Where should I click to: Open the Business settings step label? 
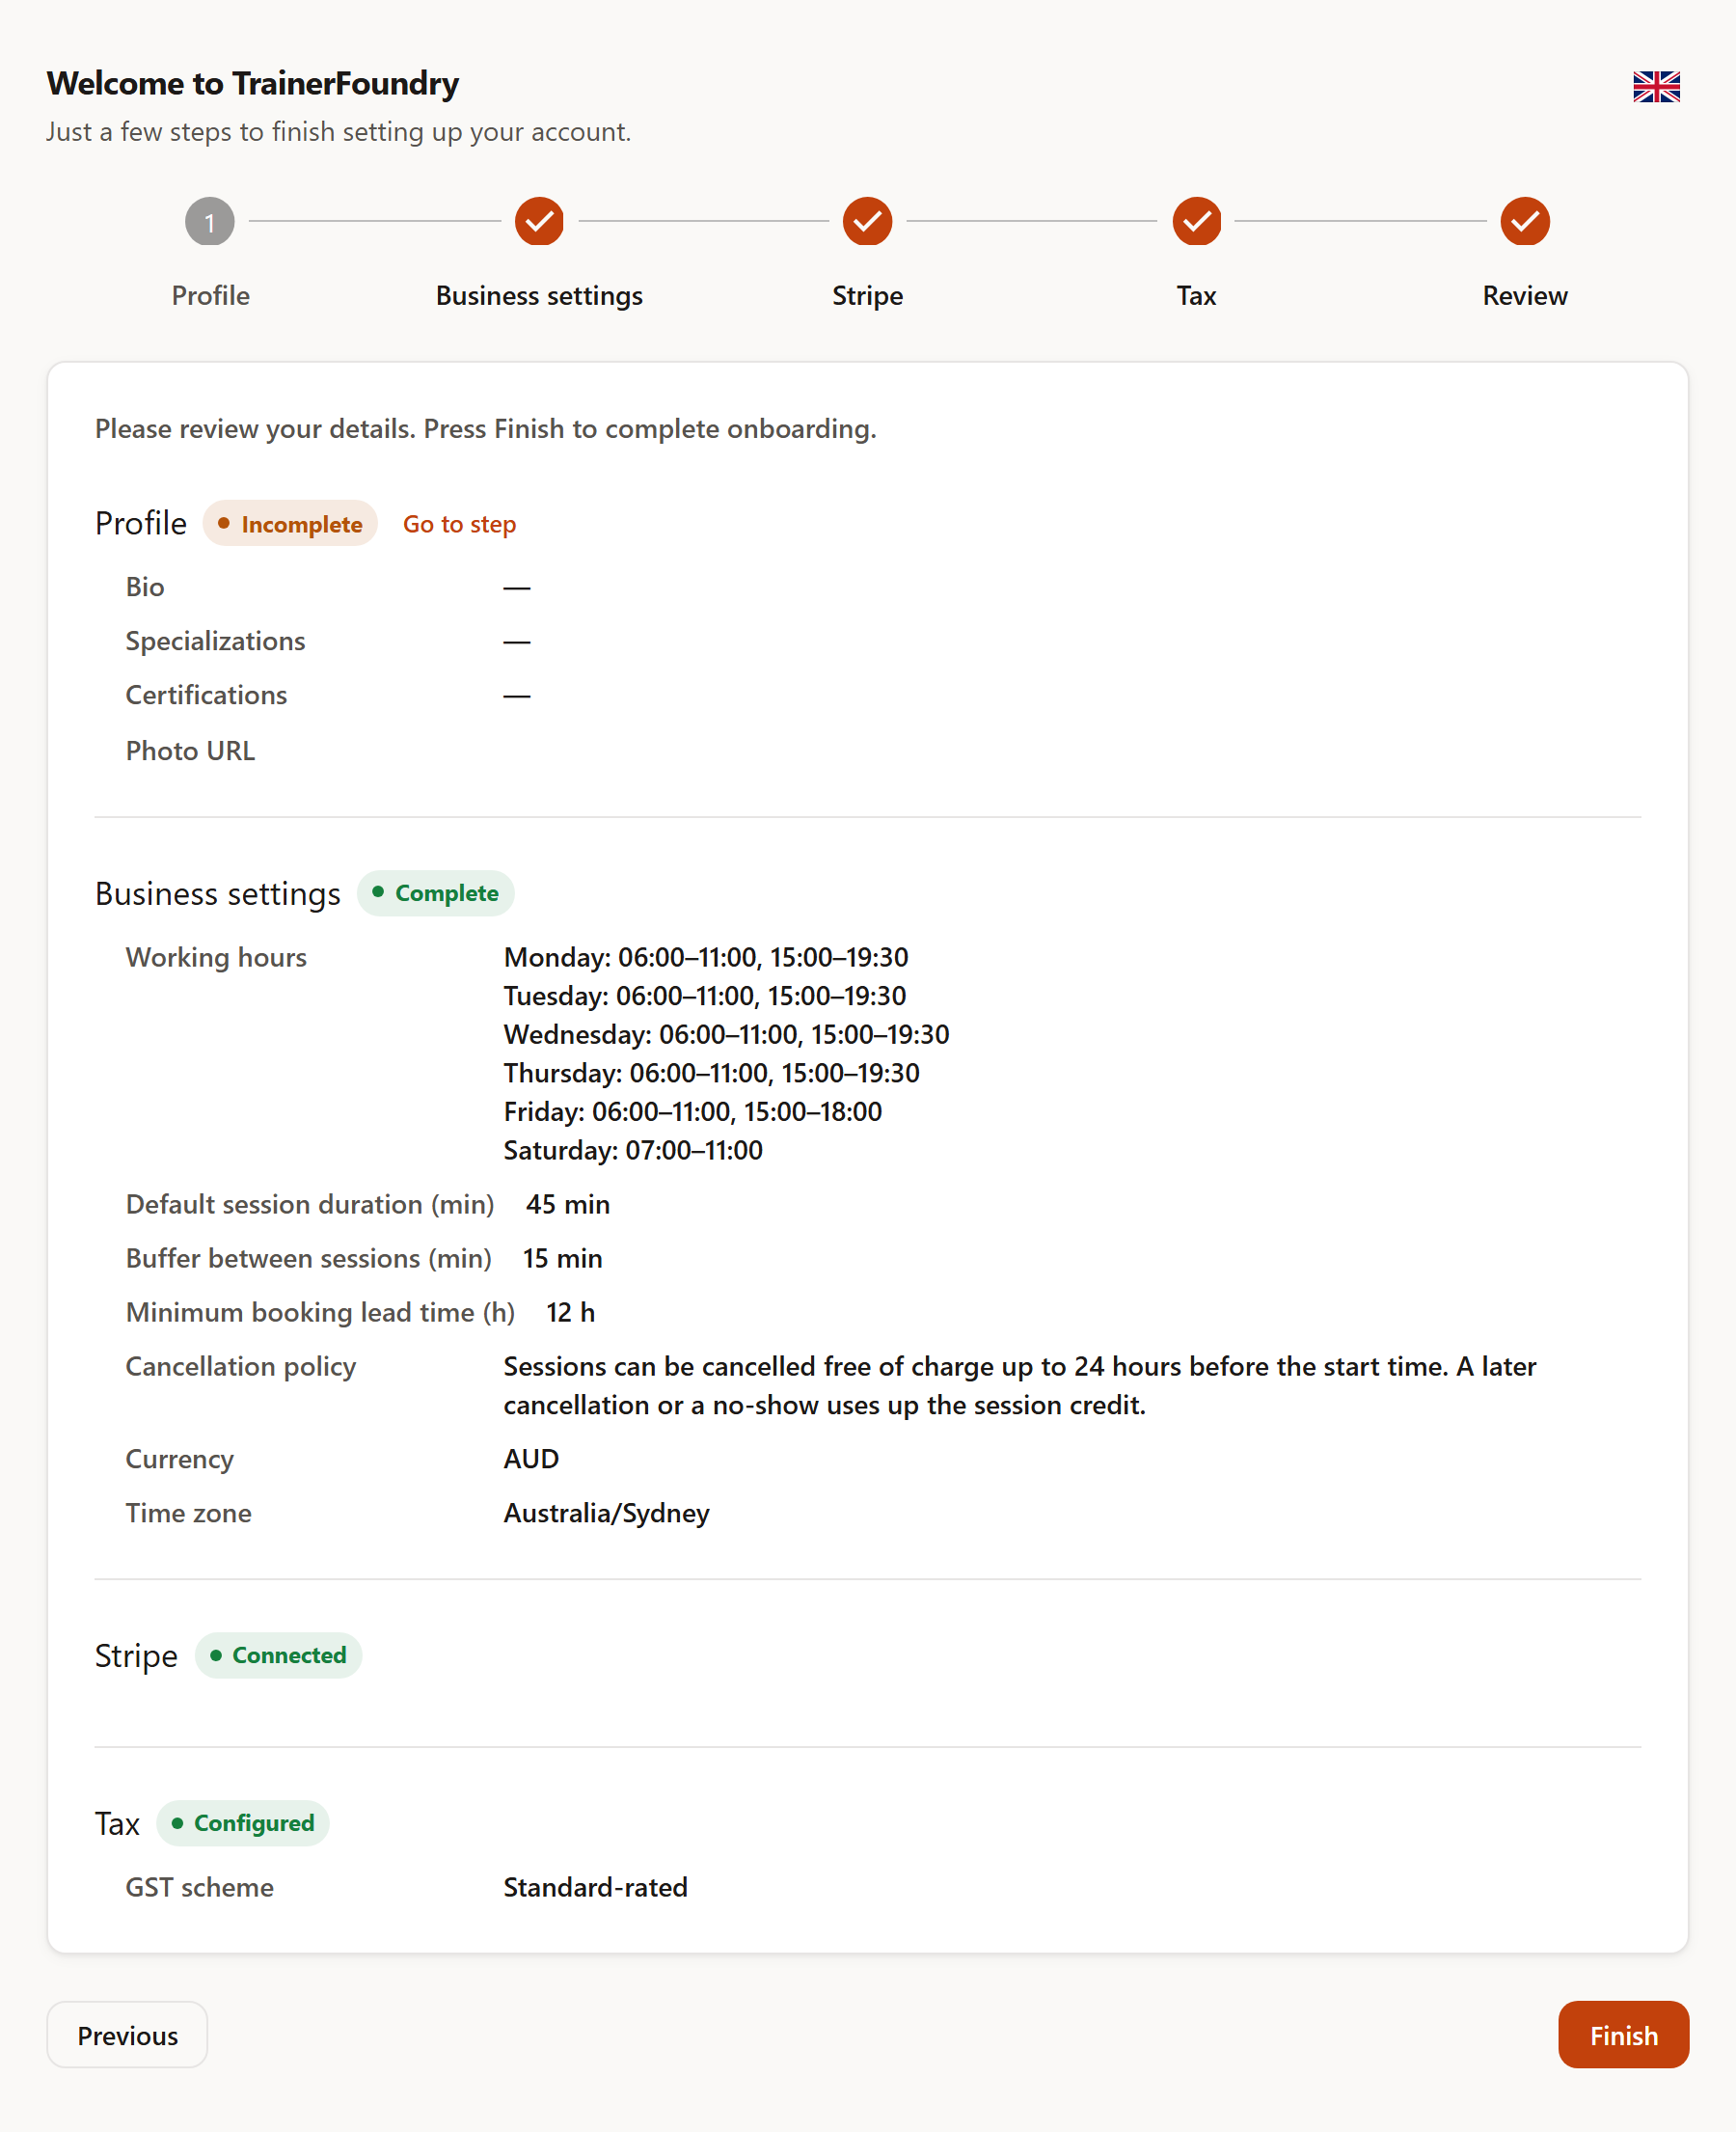pos(539,295)
